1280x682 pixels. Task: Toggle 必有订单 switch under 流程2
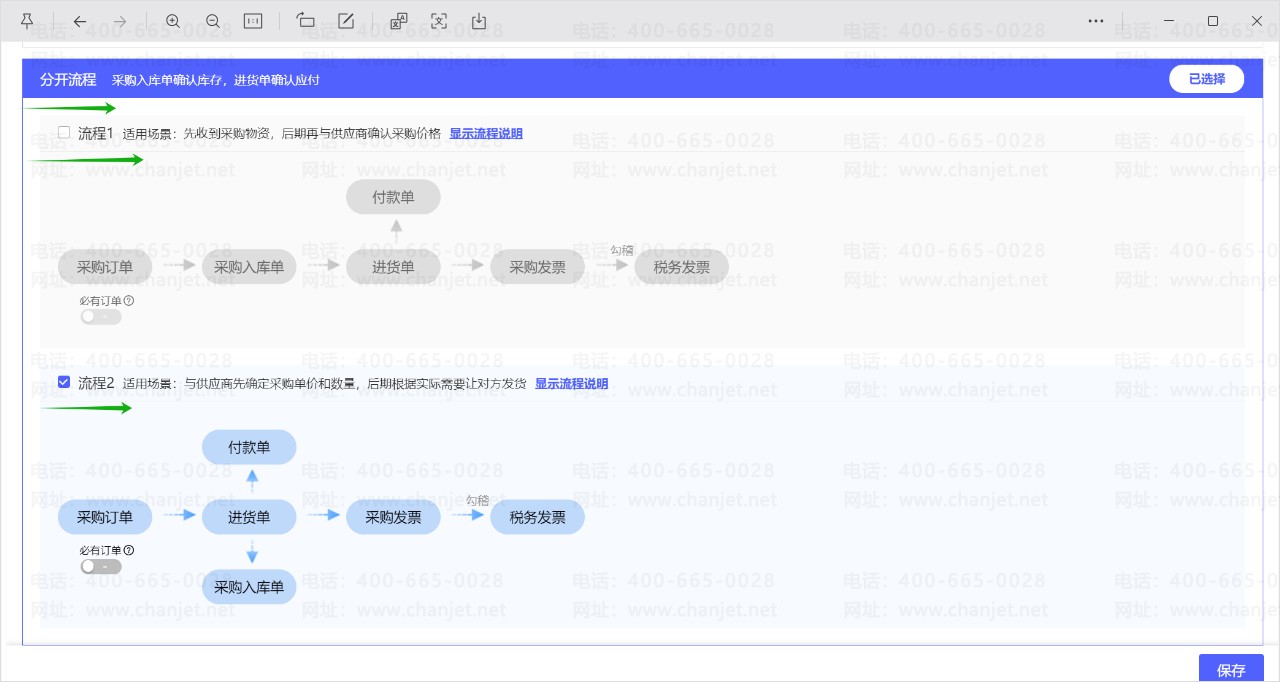point(100,566)
